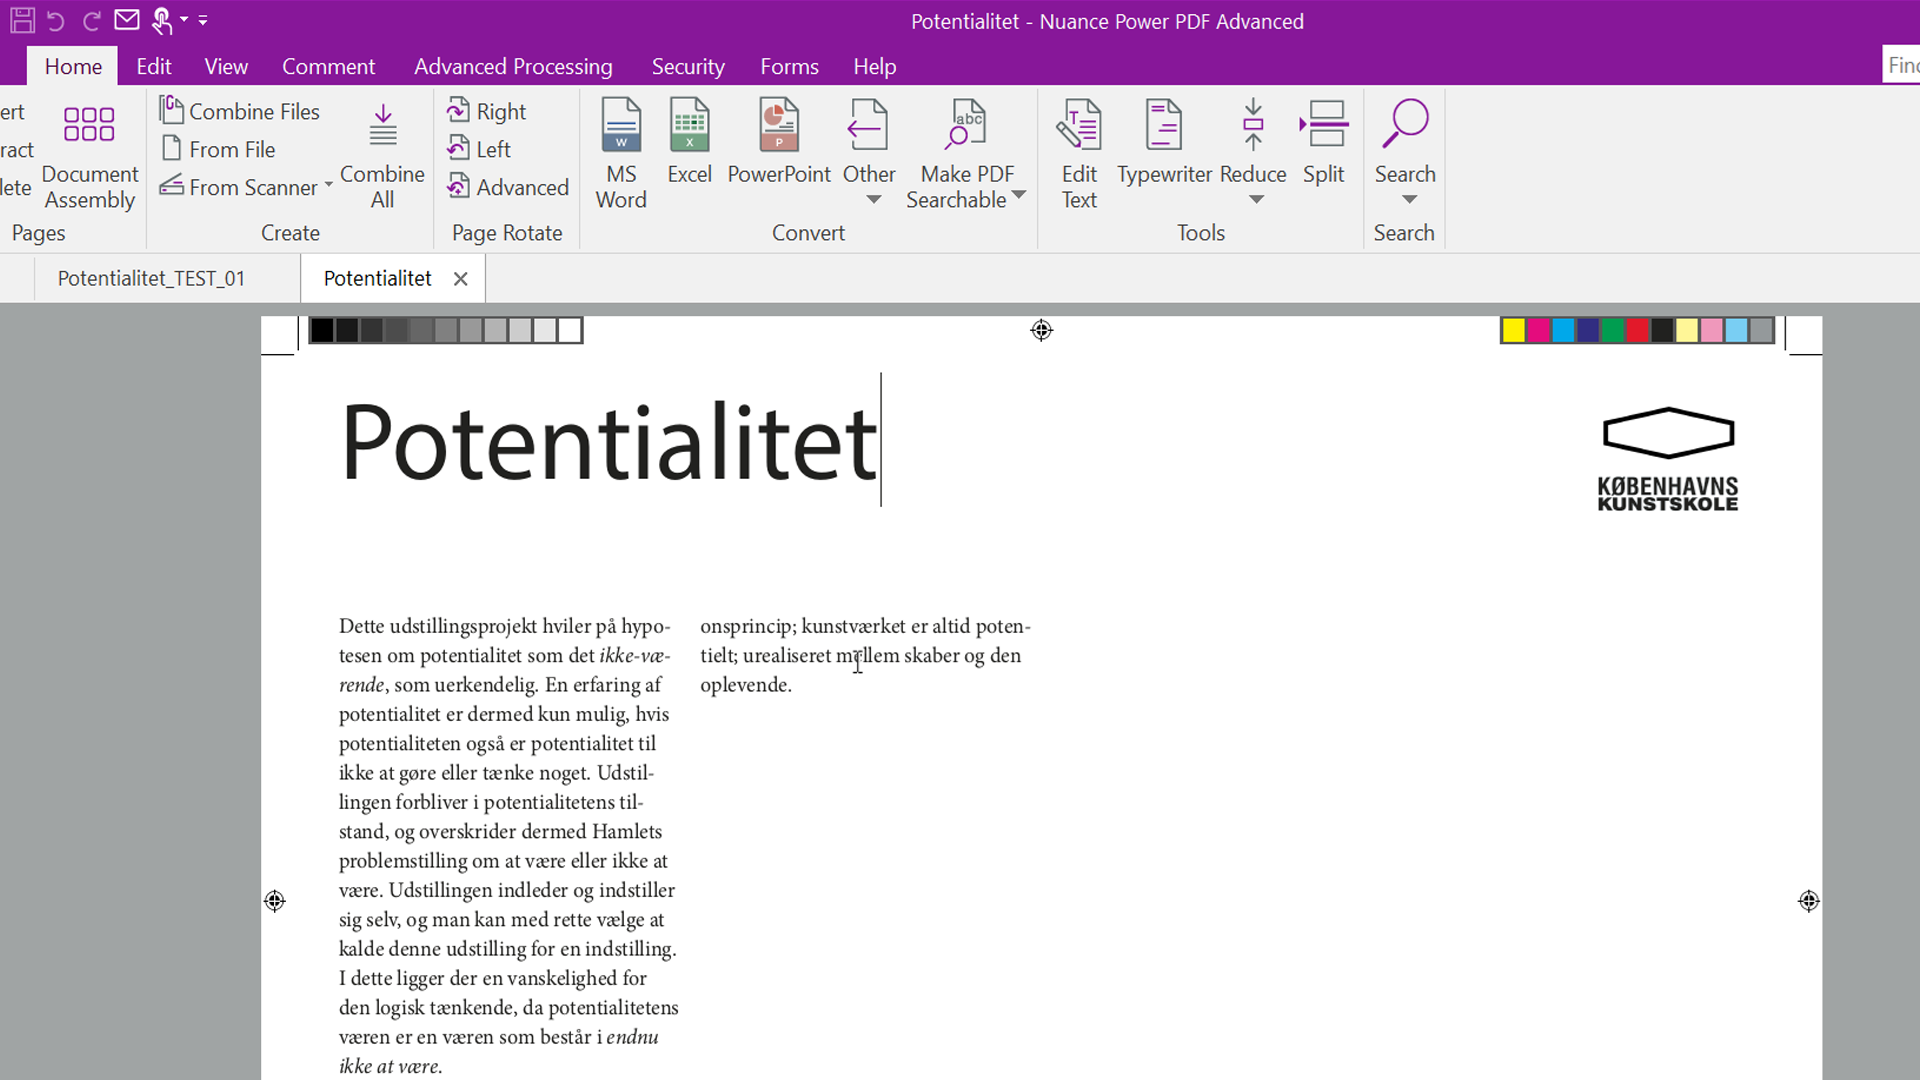Open the Security ribbon tab

[688, 66]
